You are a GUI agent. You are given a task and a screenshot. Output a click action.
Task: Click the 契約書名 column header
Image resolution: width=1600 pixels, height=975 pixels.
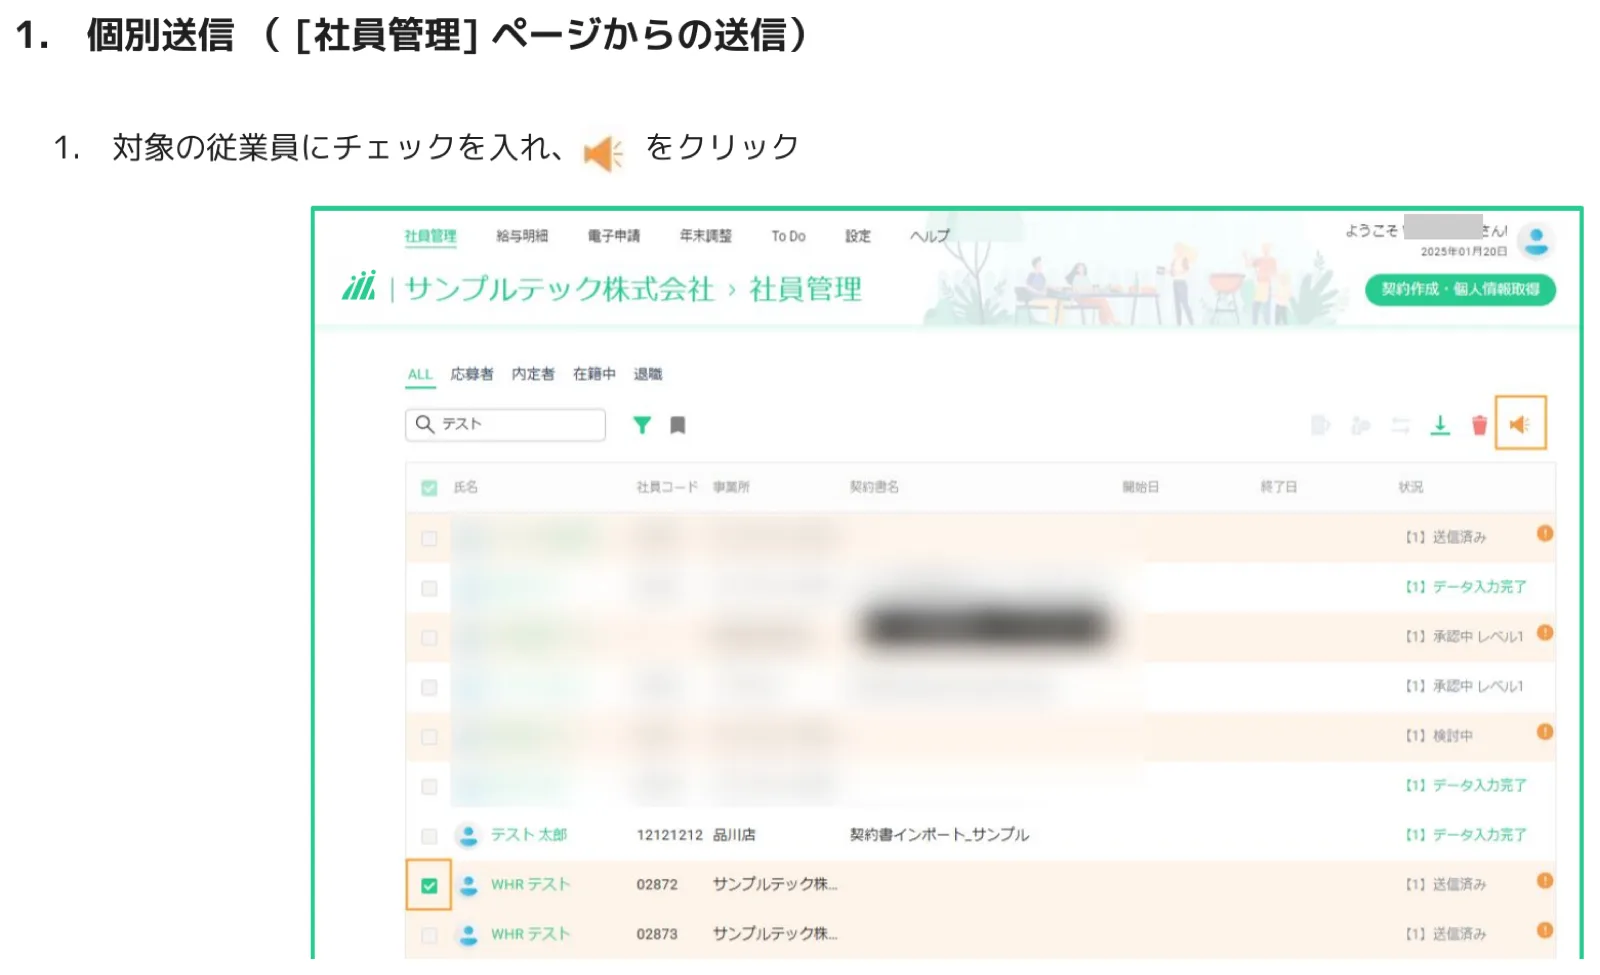874,487
